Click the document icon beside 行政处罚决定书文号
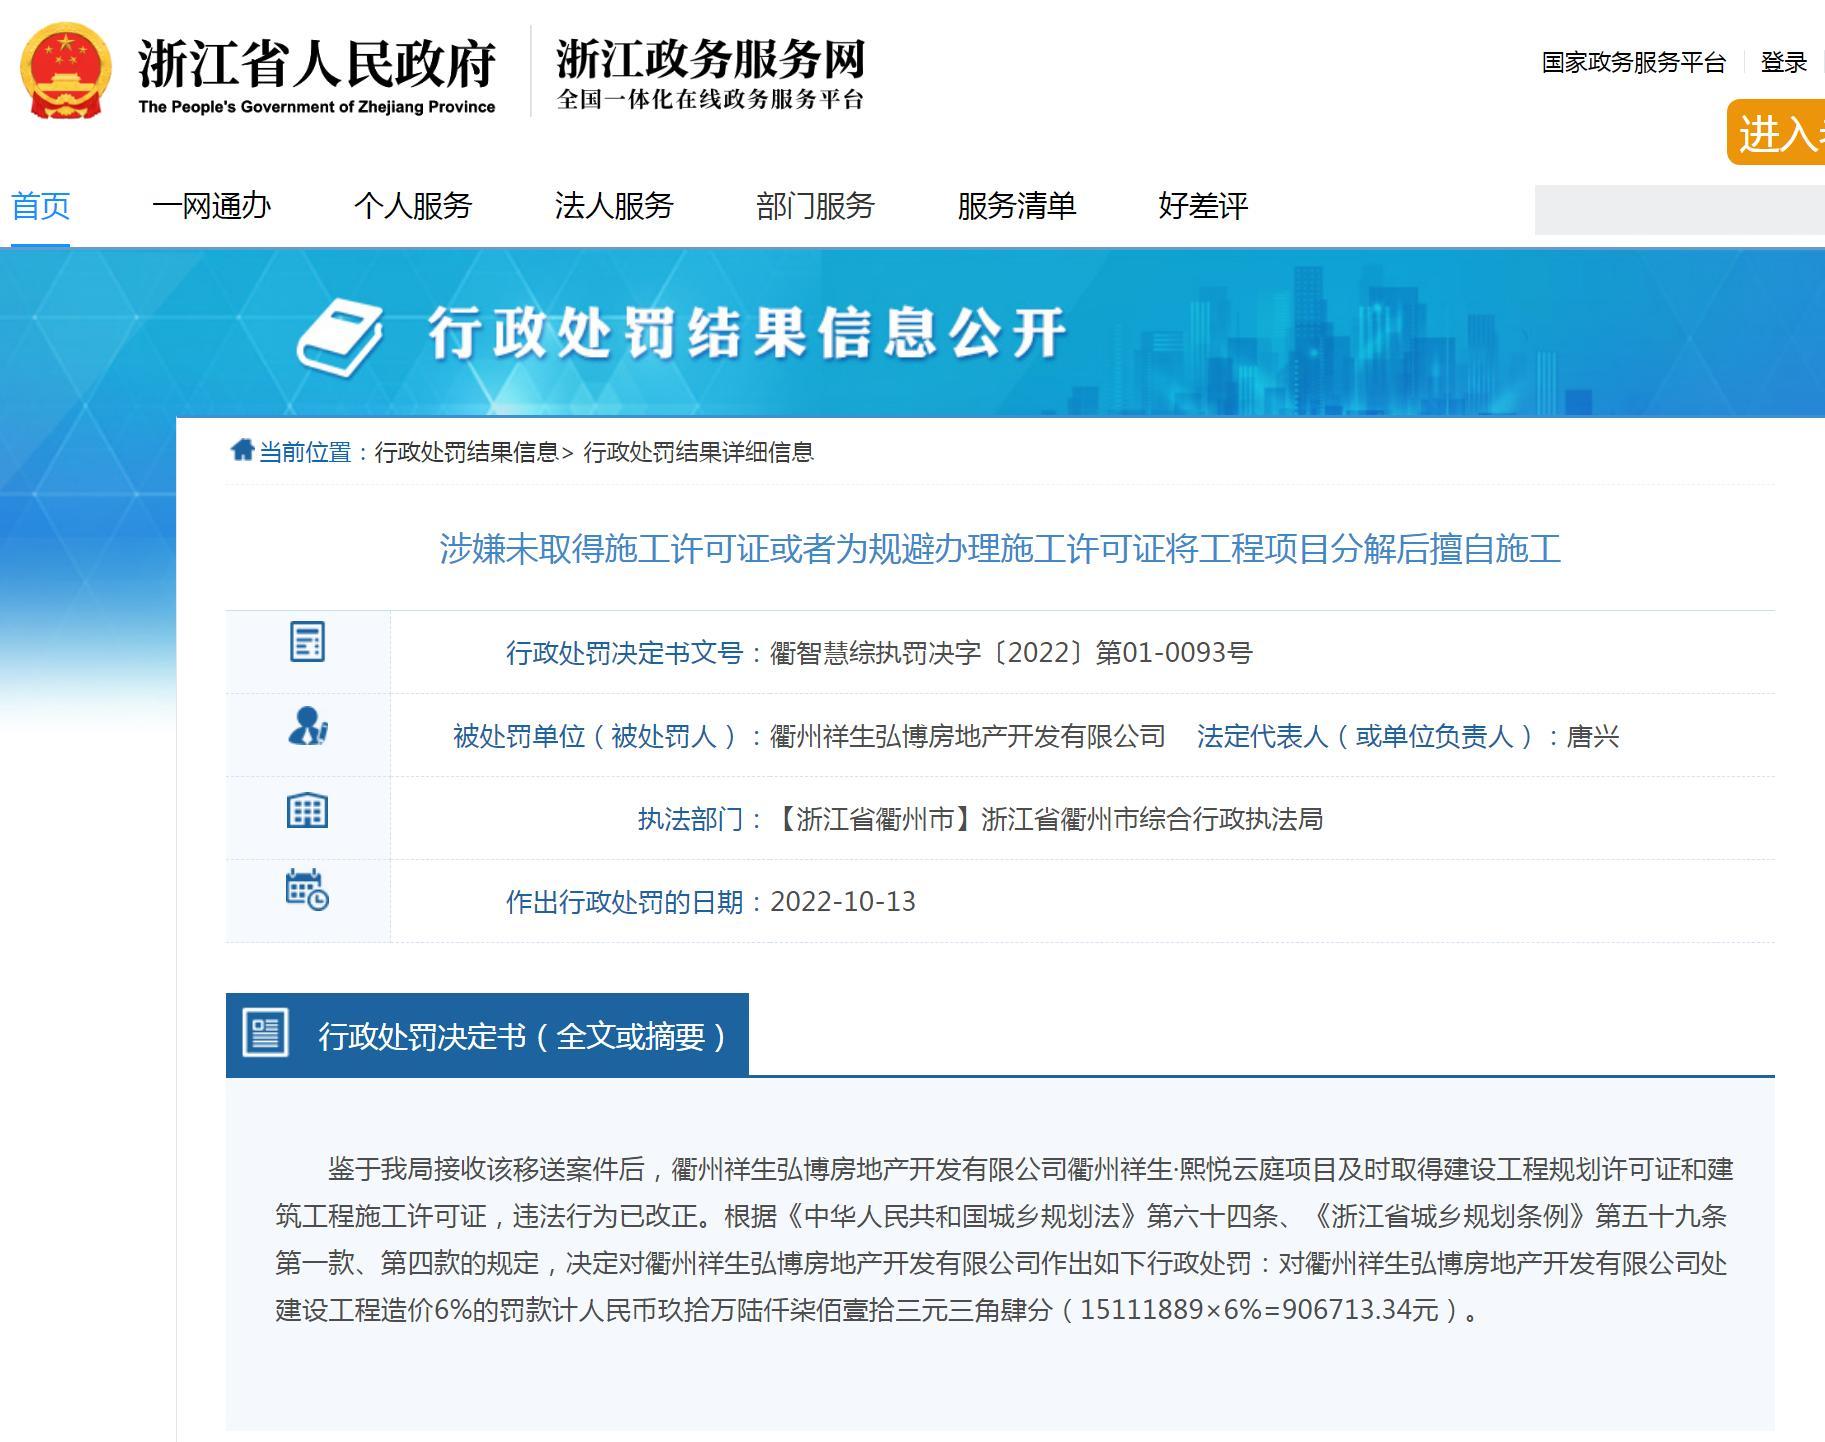This screenshot has width=1825, height=1442. [x=307, y=642]
